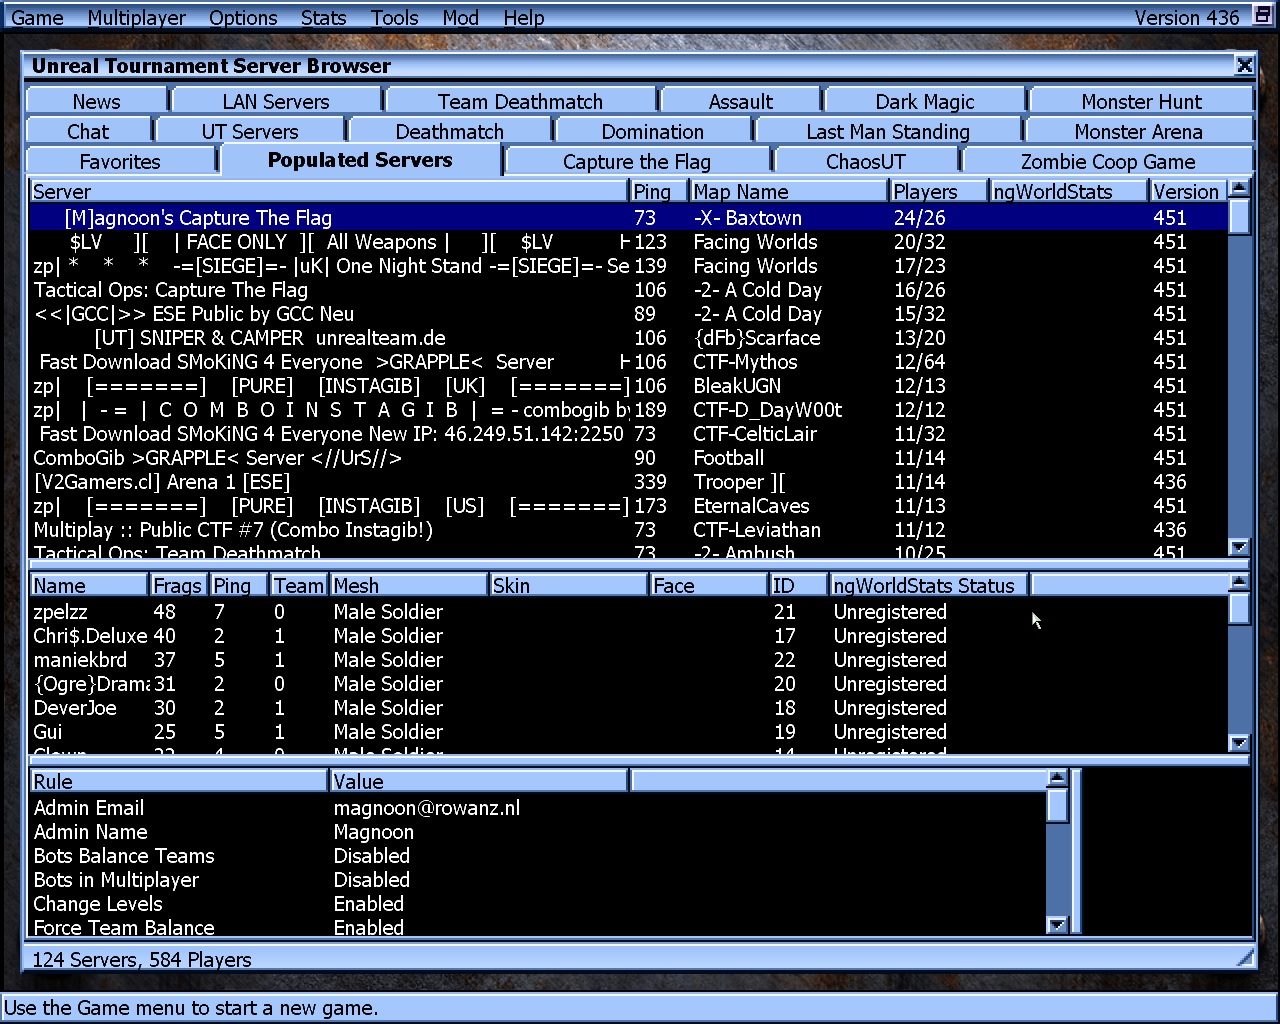Click player list scroll up arrow
This screenshot has width=1280, height=1024.
[1239, 582]
